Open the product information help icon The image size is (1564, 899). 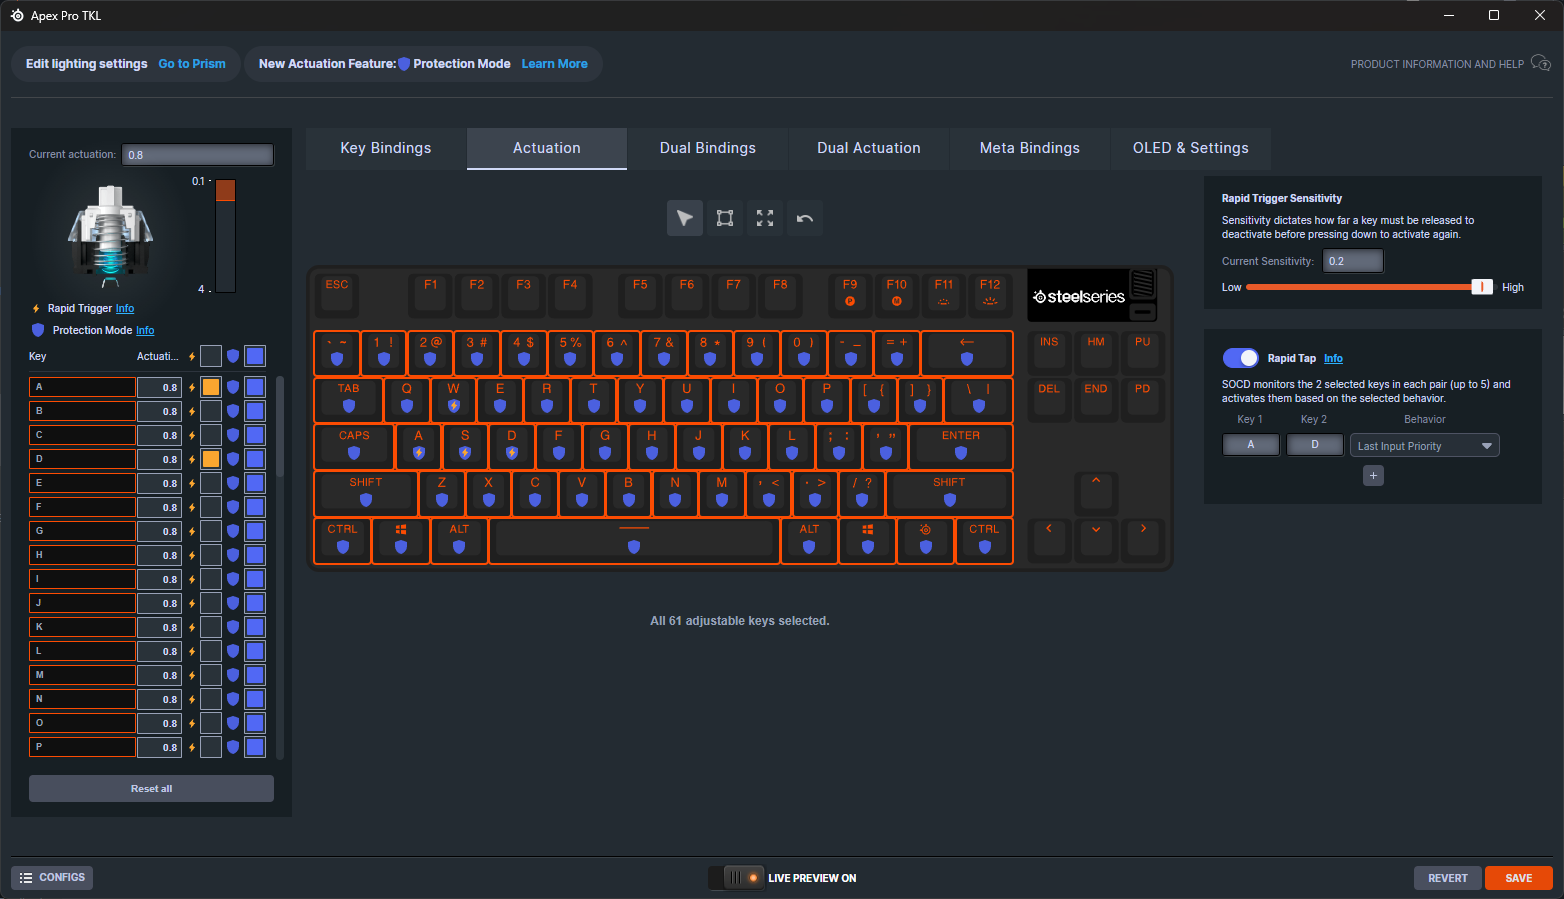point(1540,63)
